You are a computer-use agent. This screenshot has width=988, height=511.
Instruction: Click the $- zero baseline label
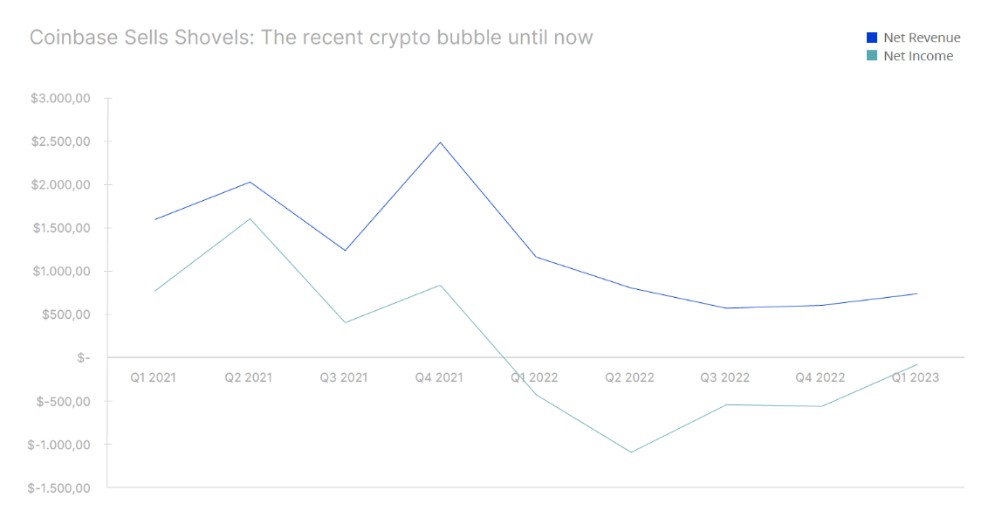click(83, 358)
